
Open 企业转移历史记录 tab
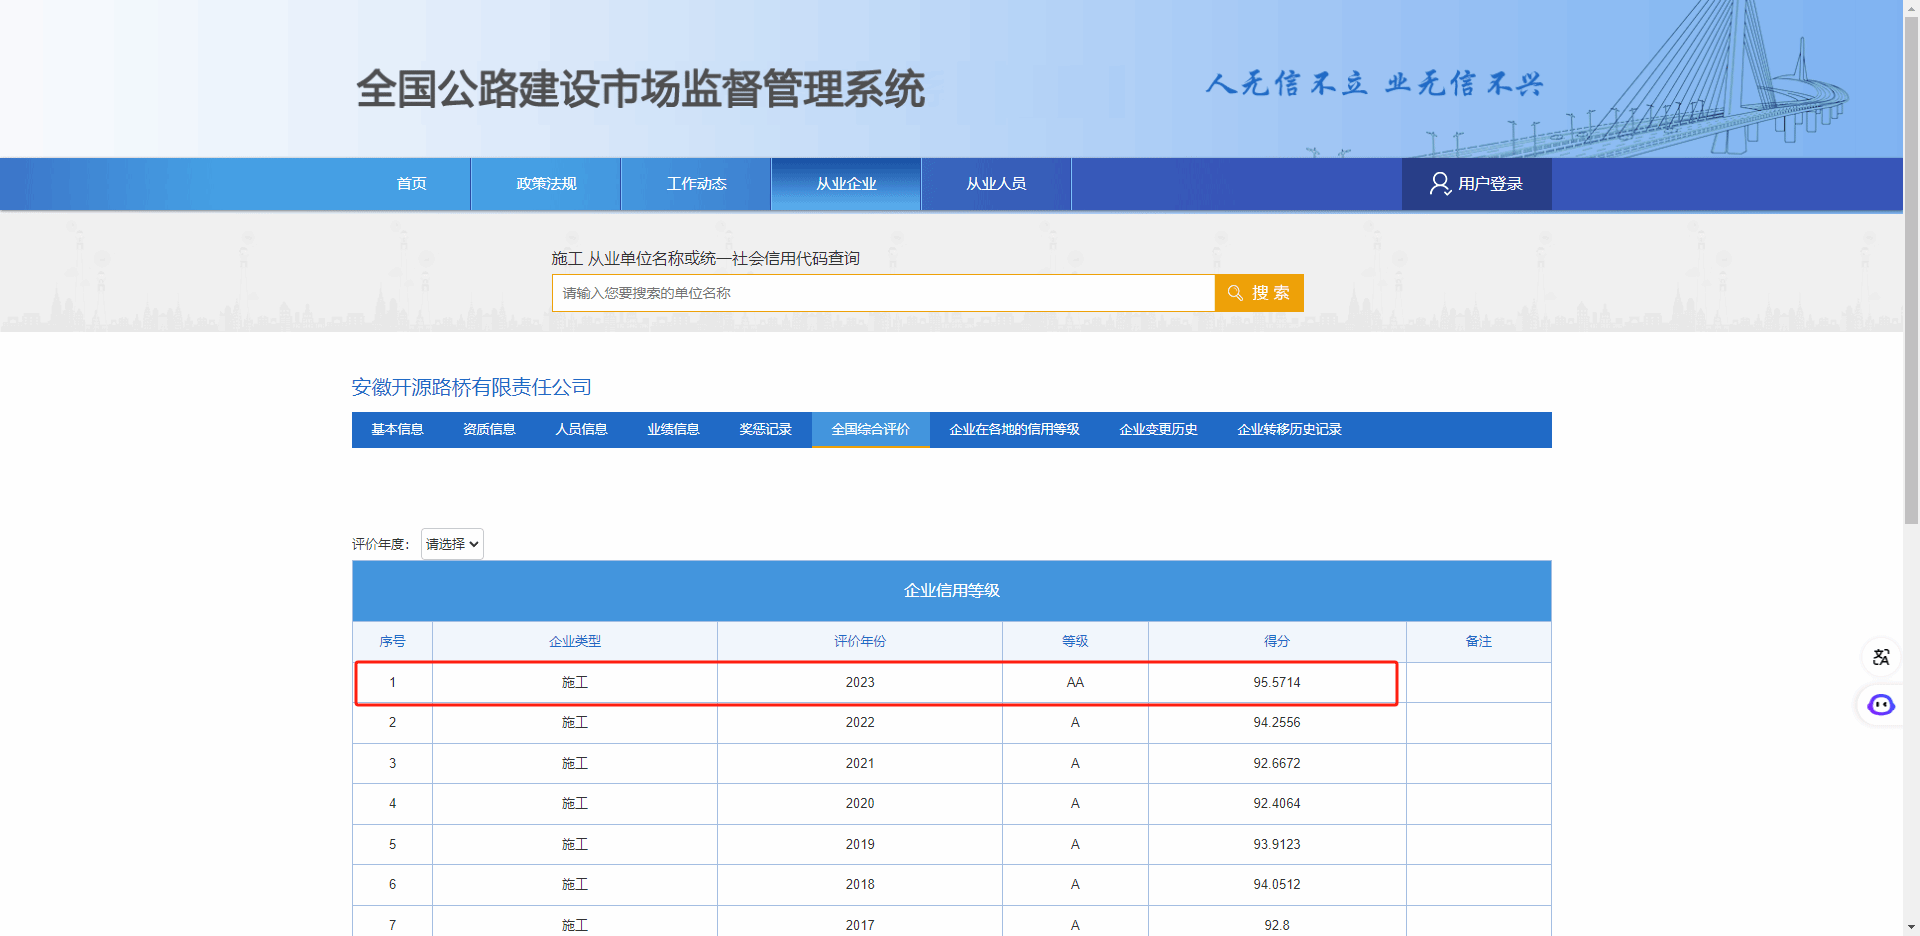coord(1289,430)
